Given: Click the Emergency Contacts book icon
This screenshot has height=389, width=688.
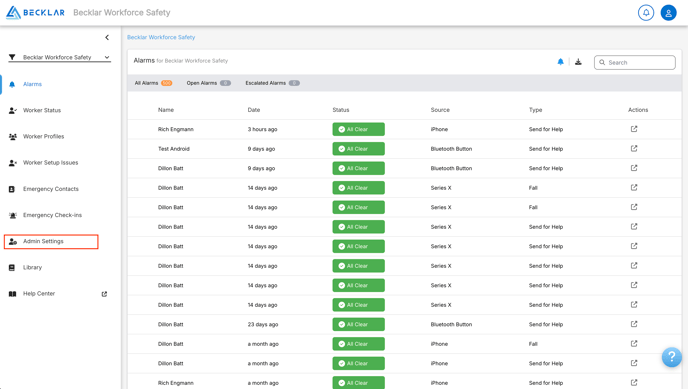Looking at the screenshot, I should (12, 189).
